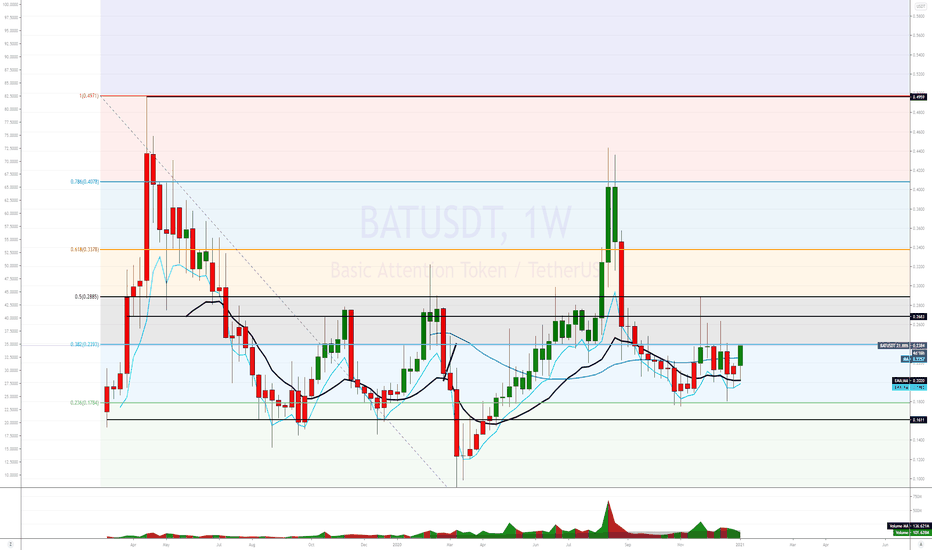The width and height of the screenshot is (932, 550).
Task: Click the latest green weekly candle
Action: [741, 356]
